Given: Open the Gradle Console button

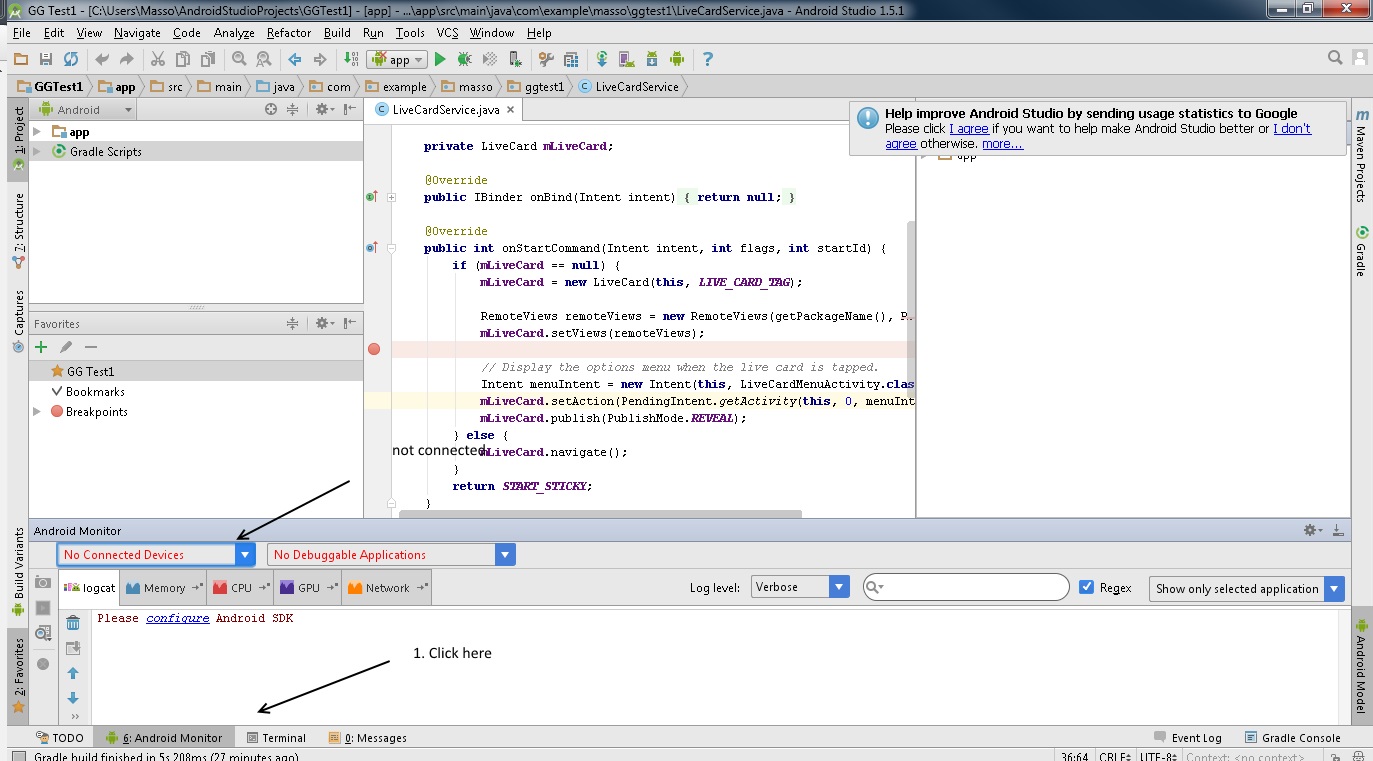Looking at the screenshot, I should [x=1292, y=738].
